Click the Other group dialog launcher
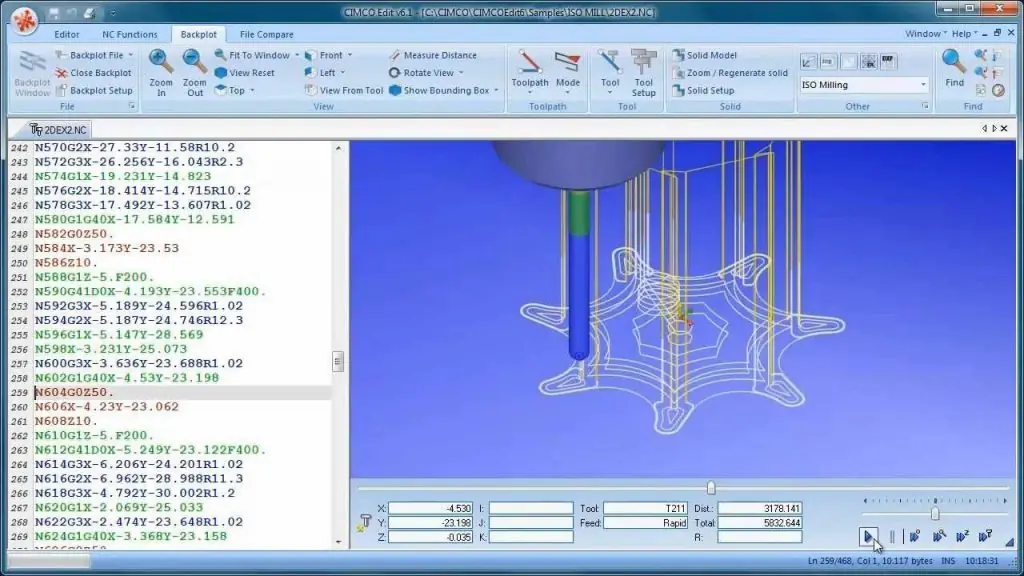Screen dimensions: 1024x576 coord(925,106)
